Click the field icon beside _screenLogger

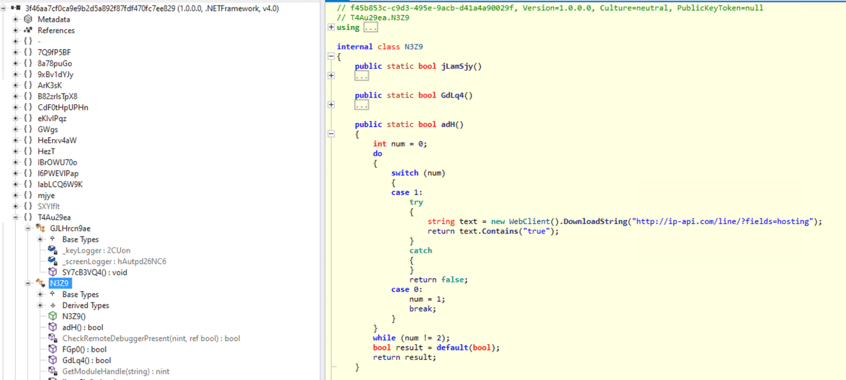52,261
